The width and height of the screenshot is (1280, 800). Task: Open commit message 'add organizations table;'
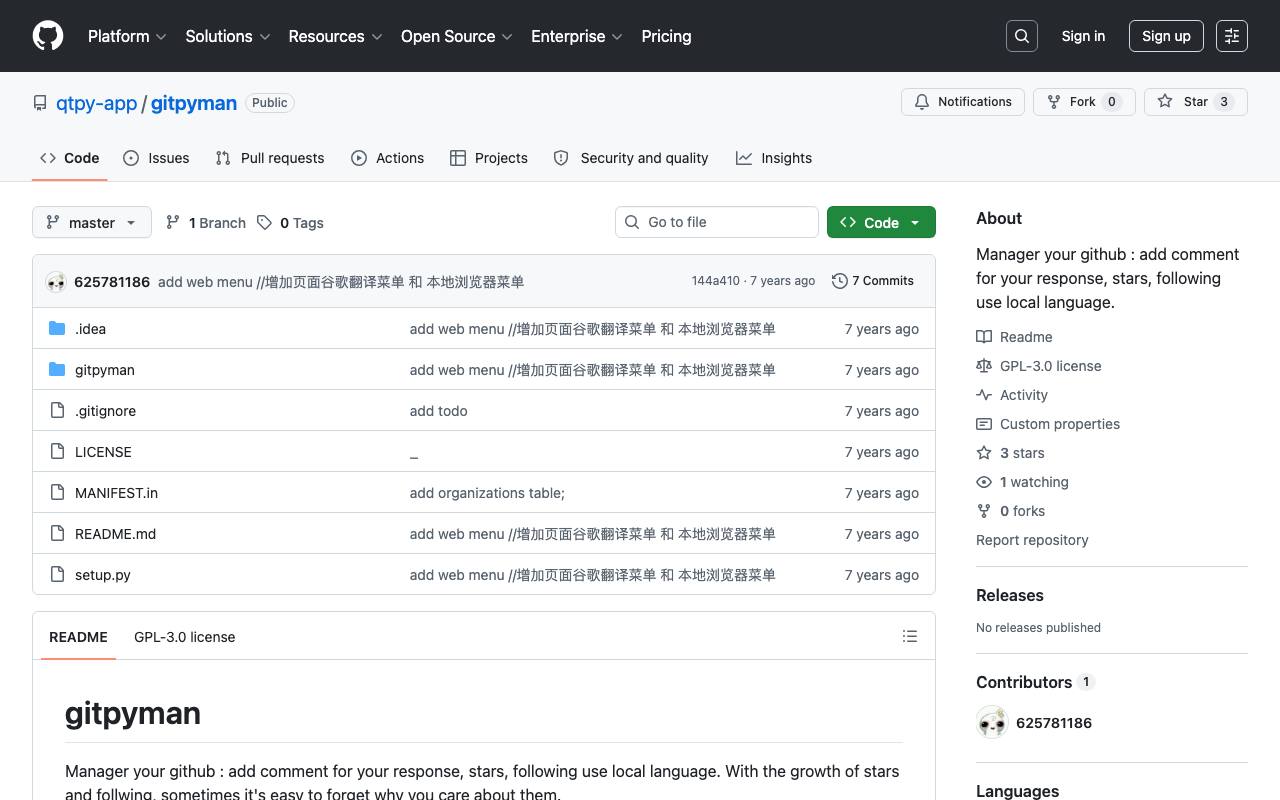click(487, 493)
